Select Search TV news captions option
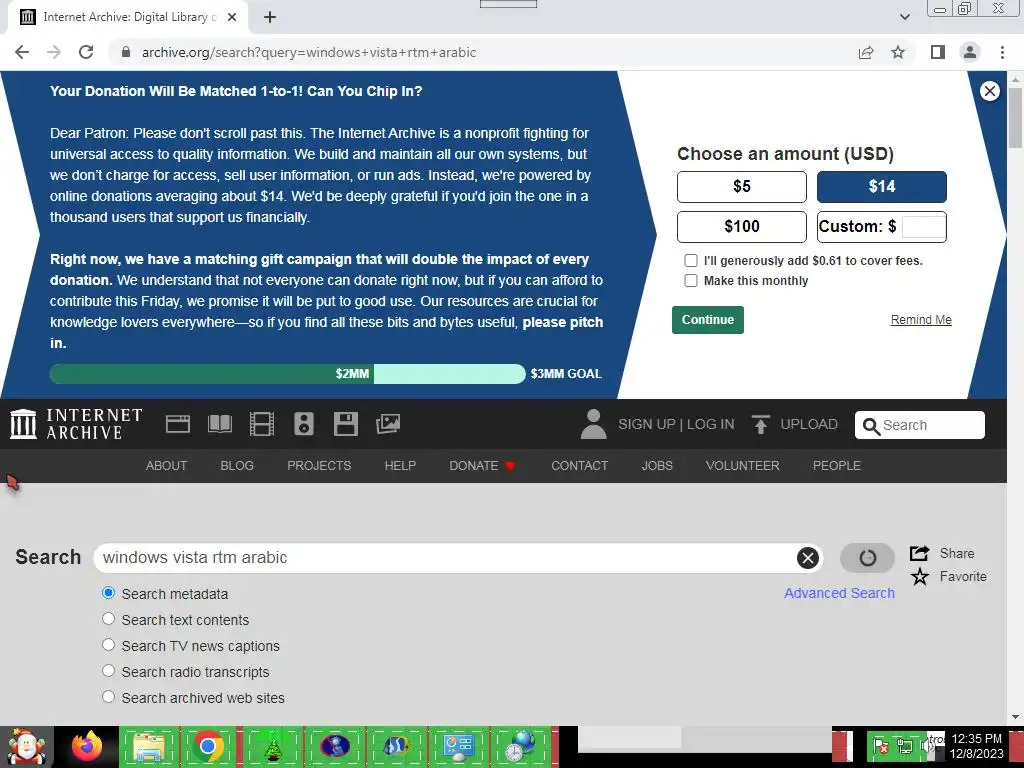The height and width of the screenshot is (768, 1024). (108, 645)
